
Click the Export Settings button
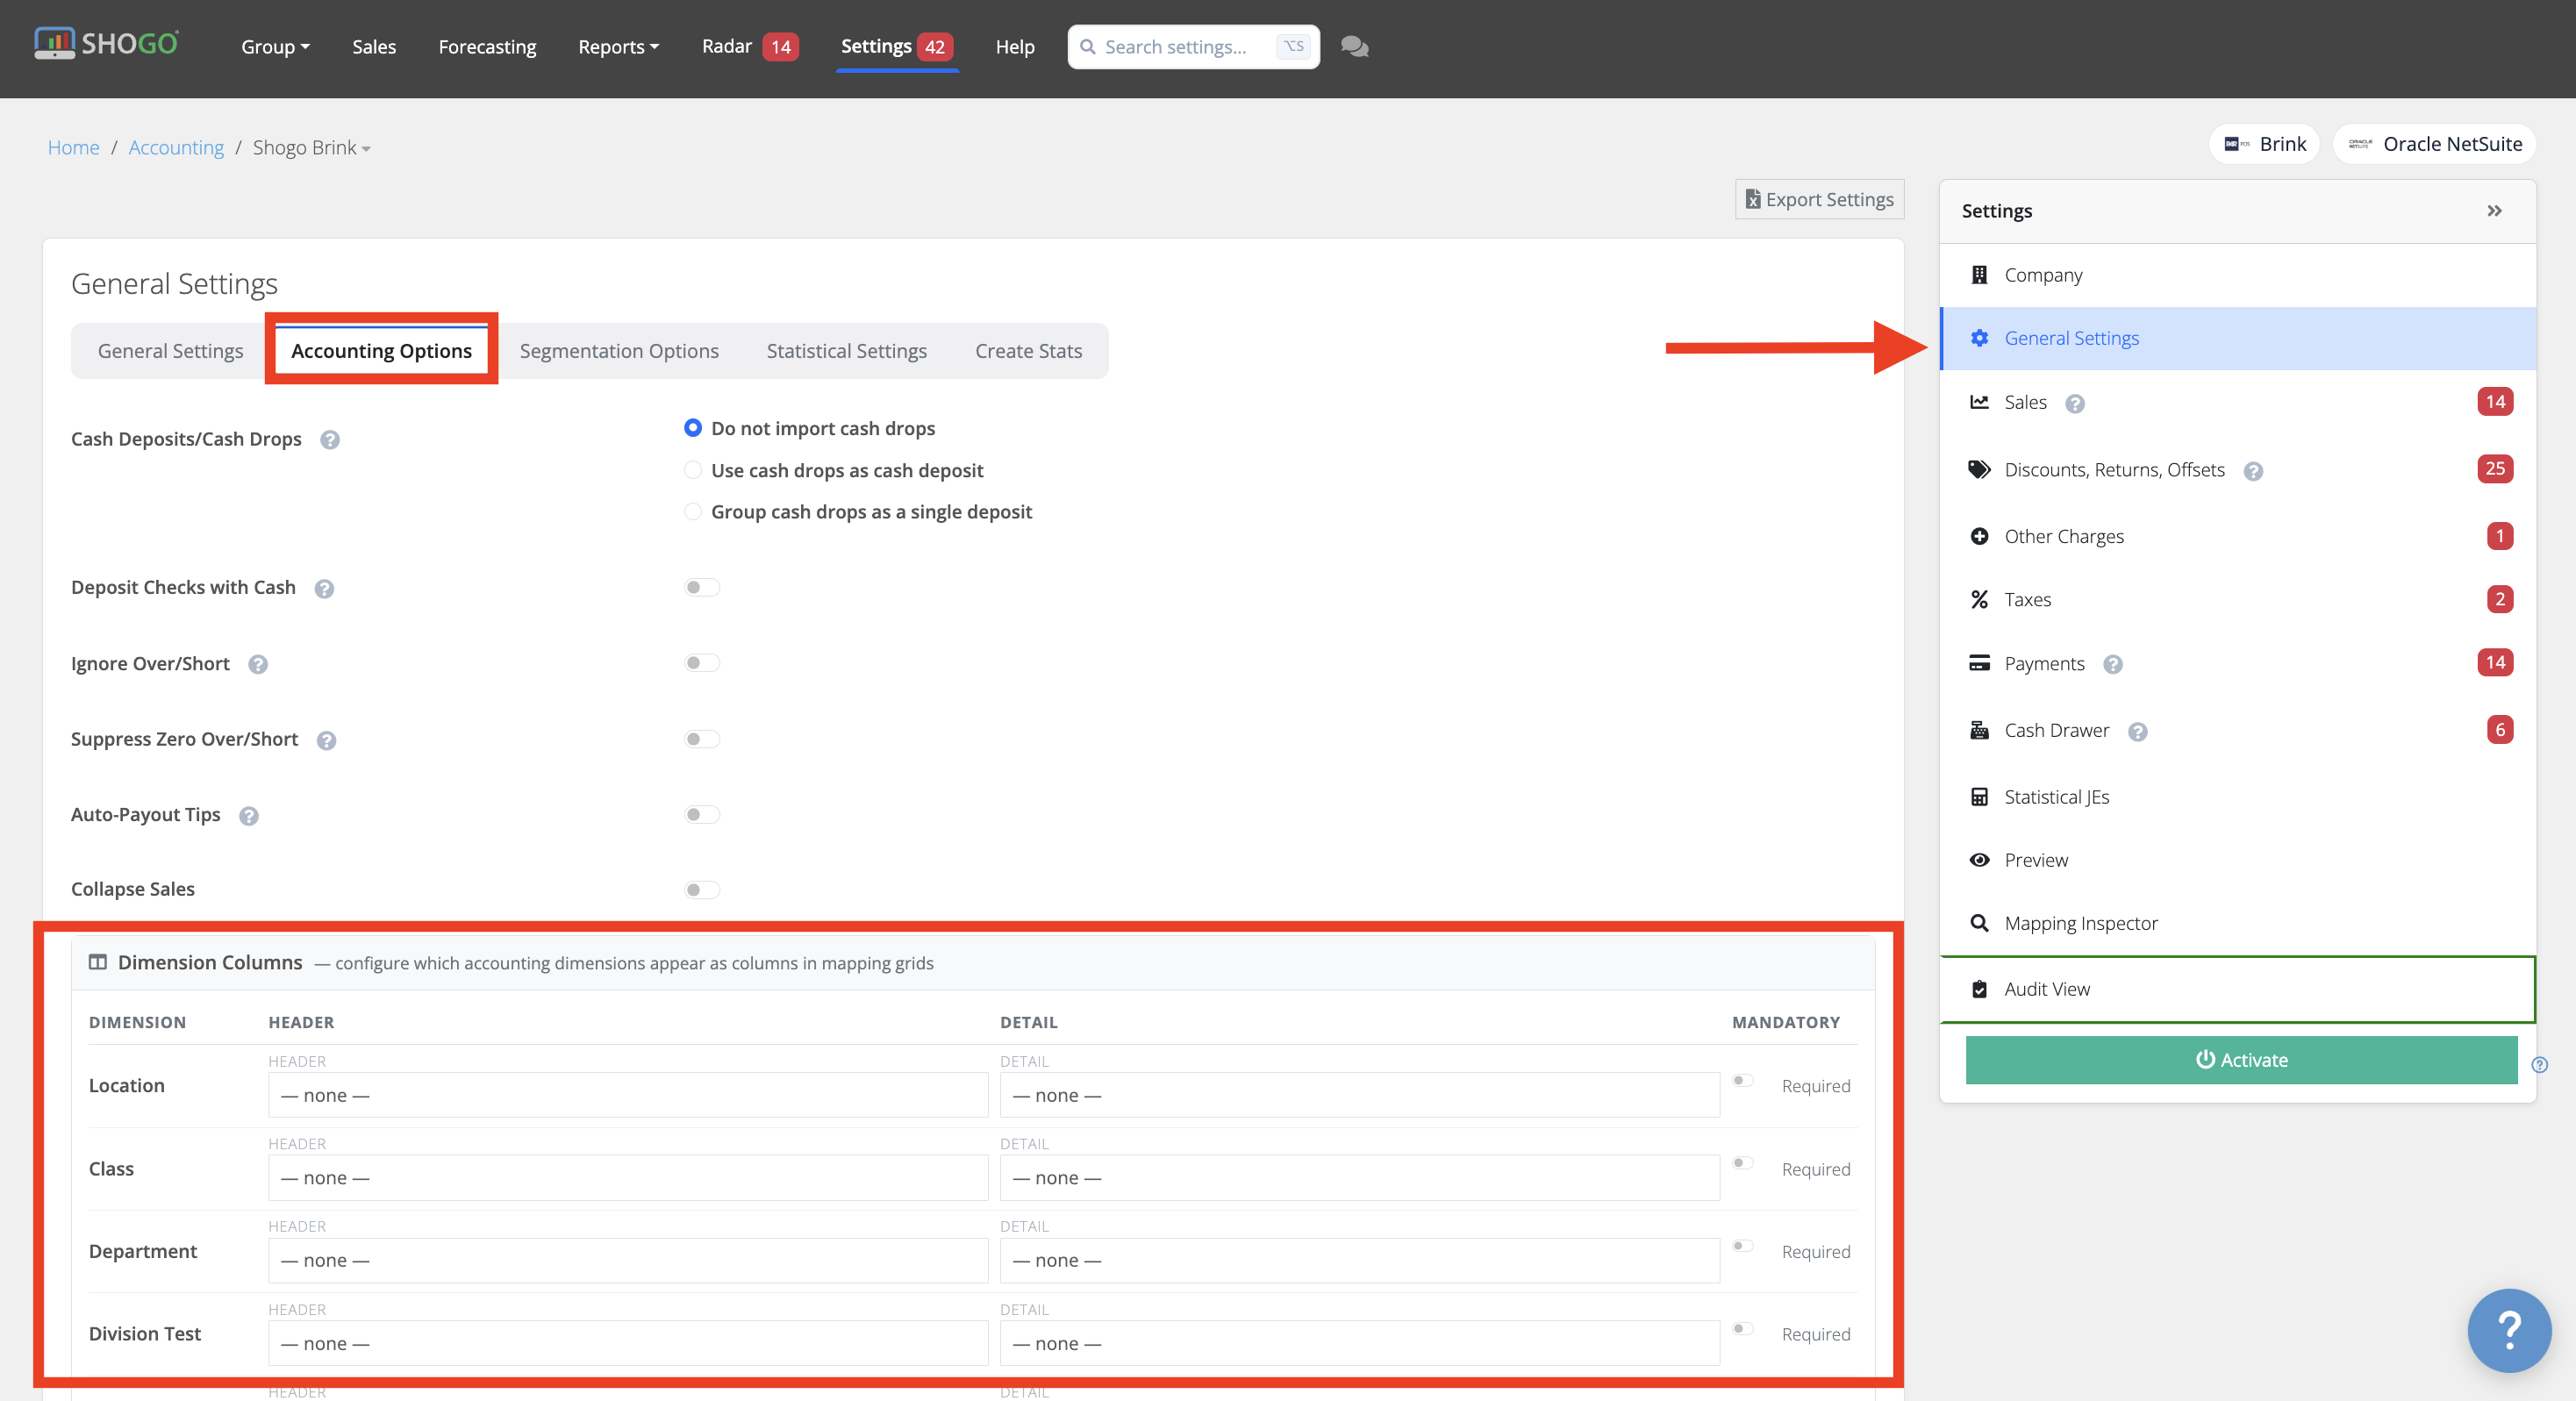coord(1819,199)
